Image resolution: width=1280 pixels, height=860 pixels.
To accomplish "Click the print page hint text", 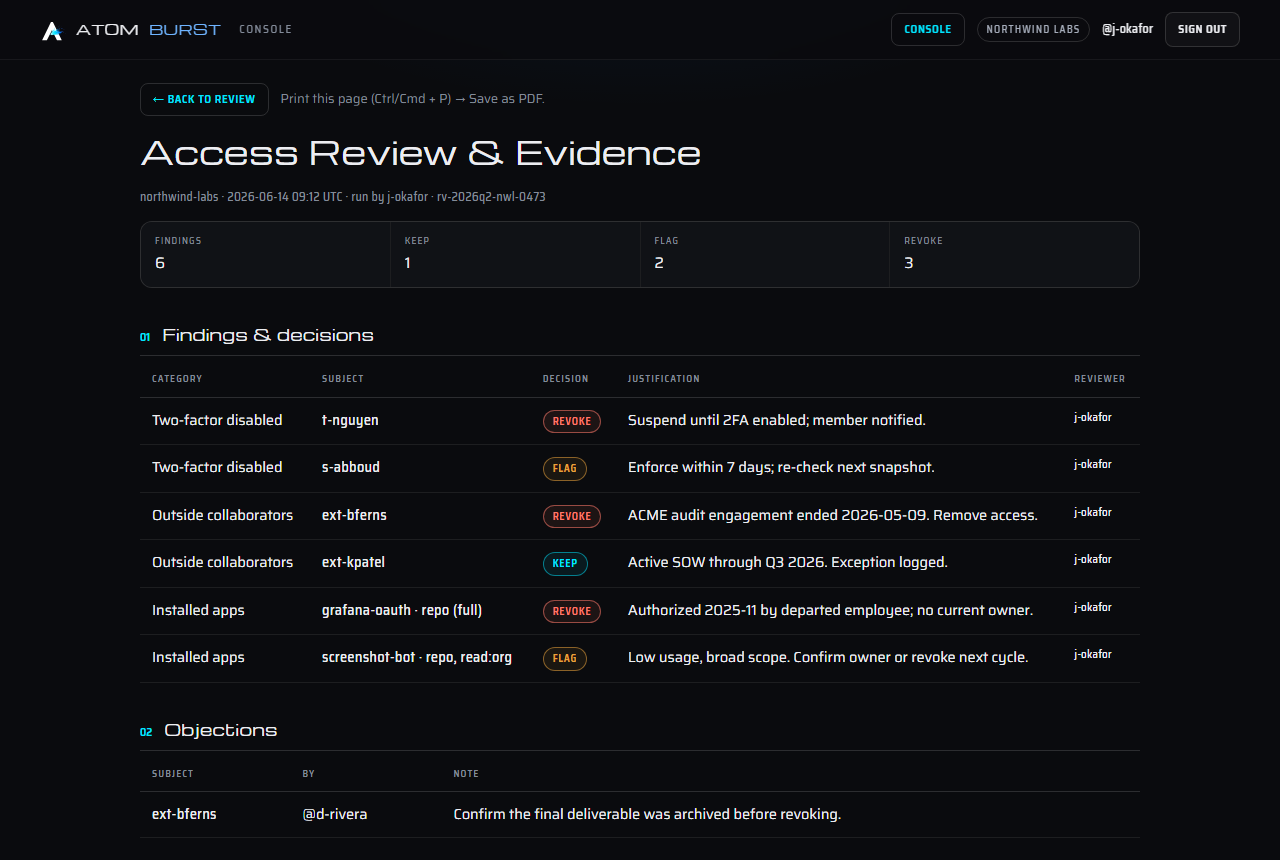I will pos(413,99).
